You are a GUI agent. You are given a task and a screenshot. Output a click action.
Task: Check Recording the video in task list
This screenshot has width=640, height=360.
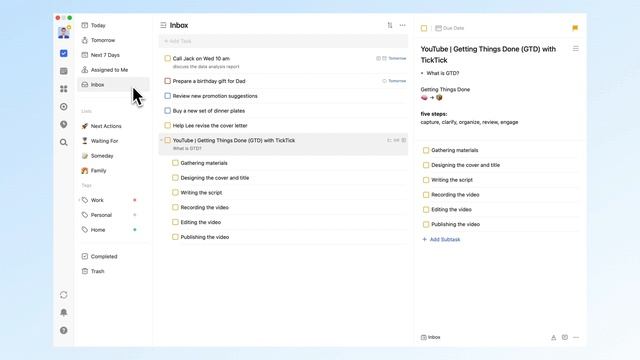click(x=175, y=207)
